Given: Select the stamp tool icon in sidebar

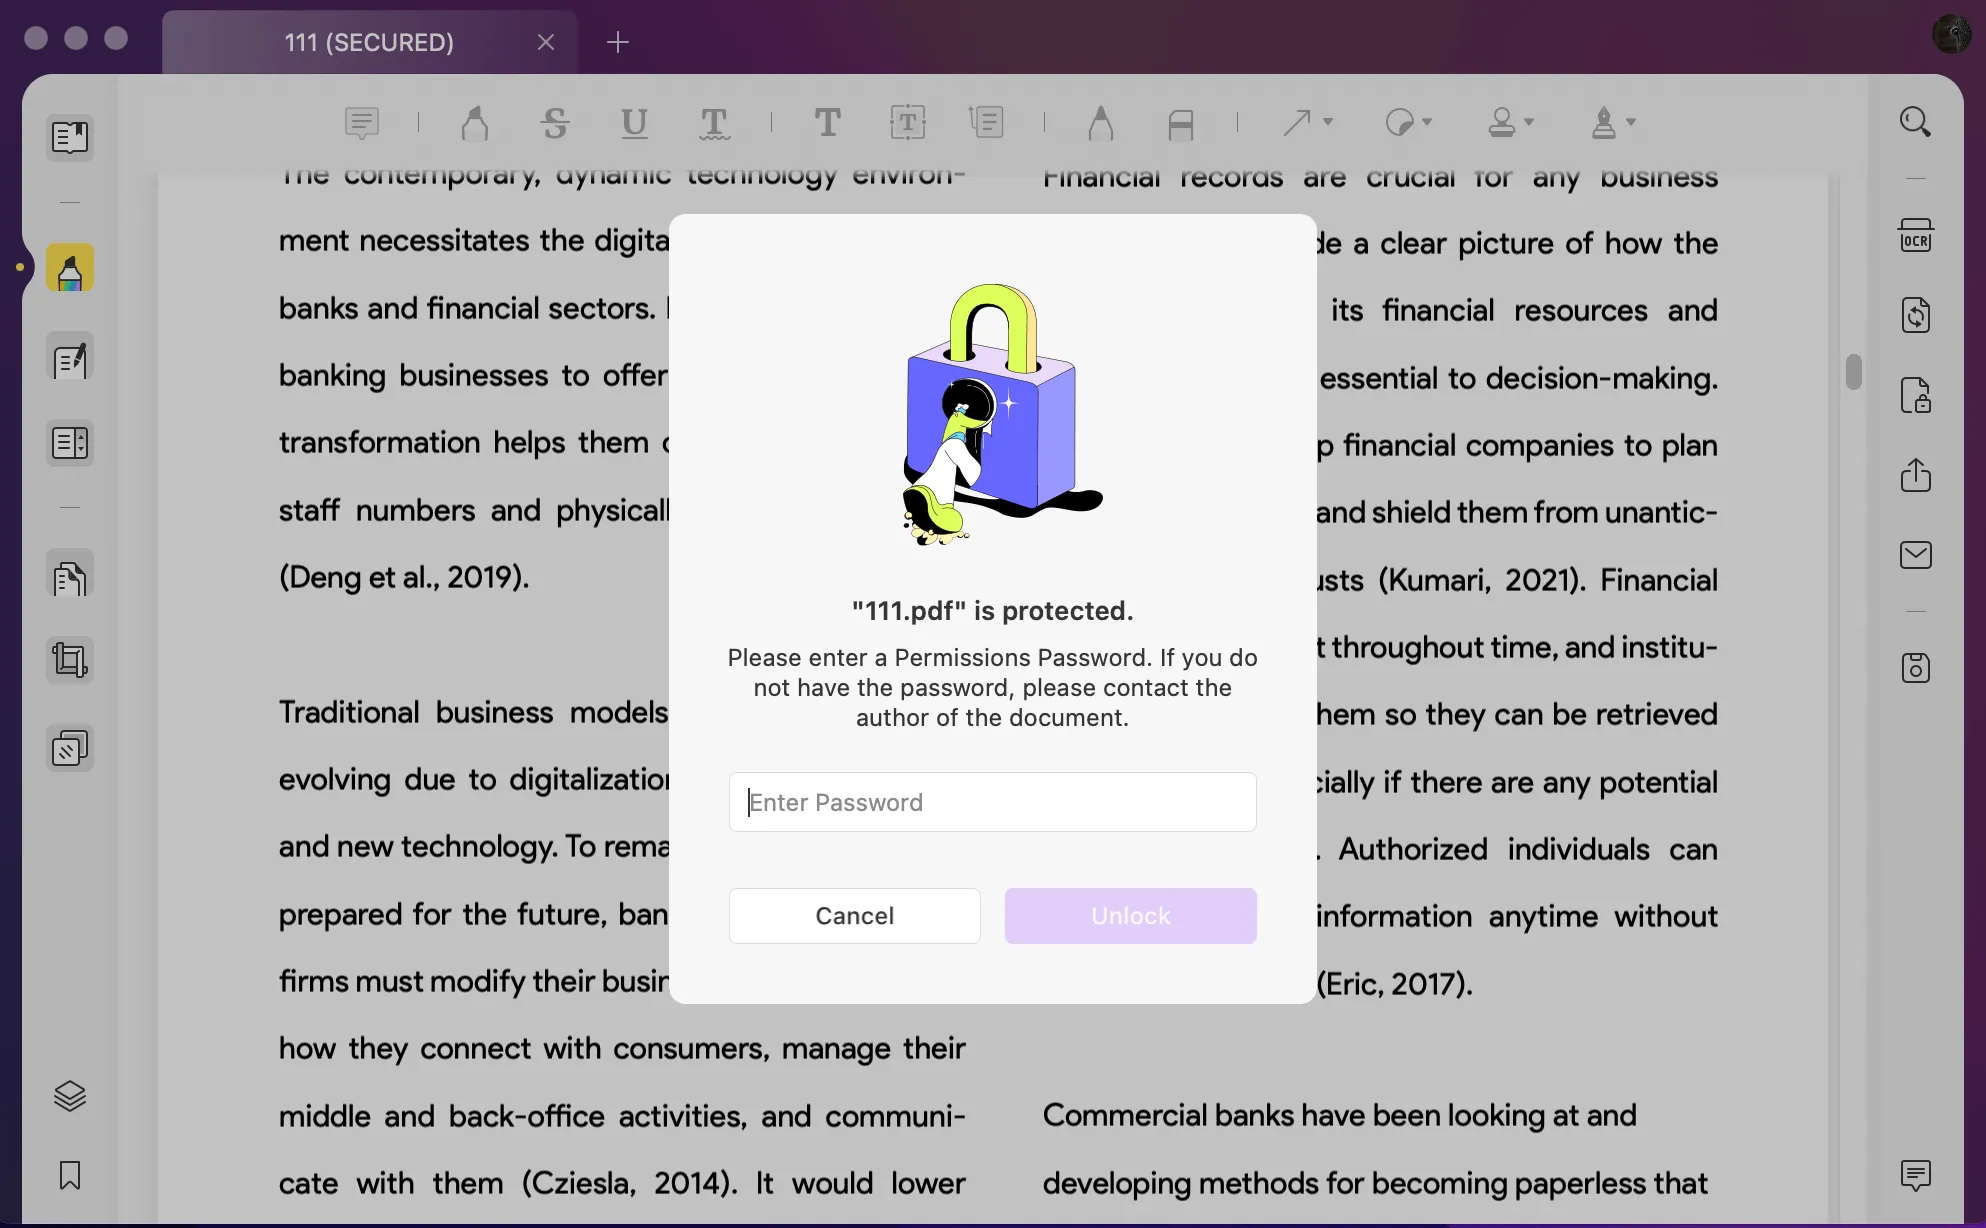Looking at the screenshot, I should (70, 747).
